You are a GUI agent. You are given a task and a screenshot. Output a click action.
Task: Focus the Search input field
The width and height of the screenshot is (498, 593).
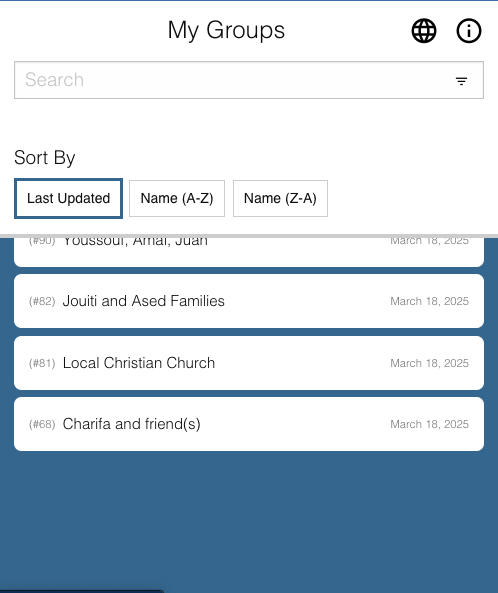[249, 80]
